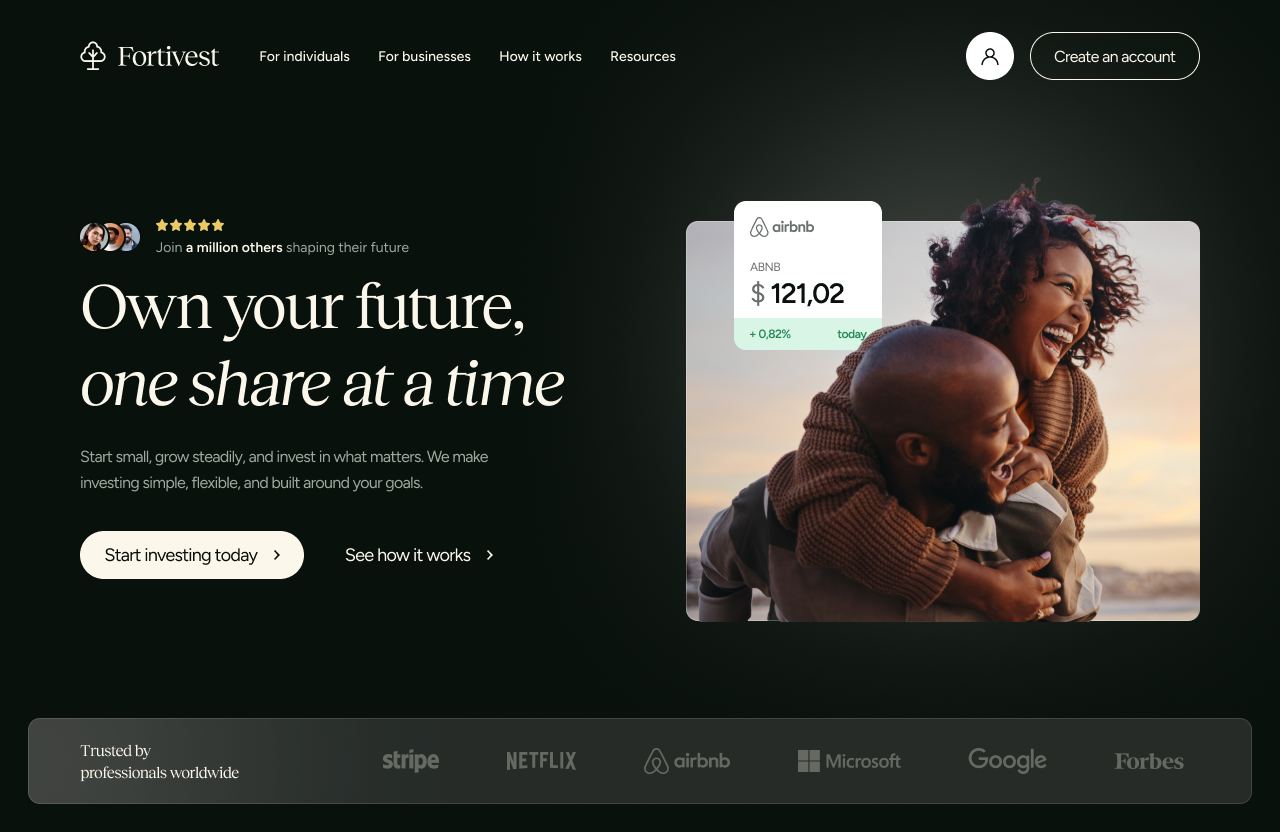
Task: Click the Airbnb logo in trusted bar
Action: (687, 761)
